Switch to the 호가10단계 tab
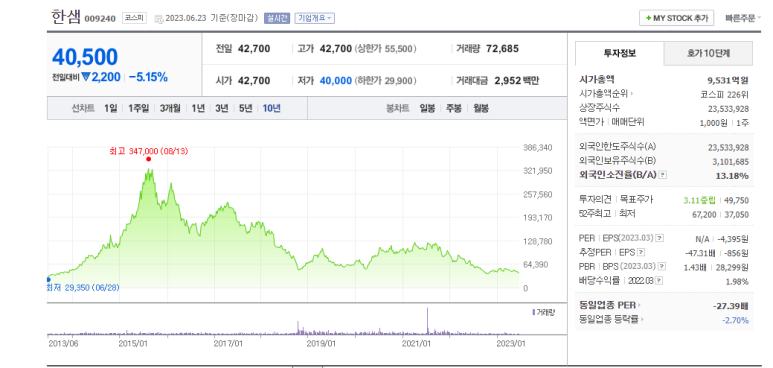 click(x=708, y=53)
